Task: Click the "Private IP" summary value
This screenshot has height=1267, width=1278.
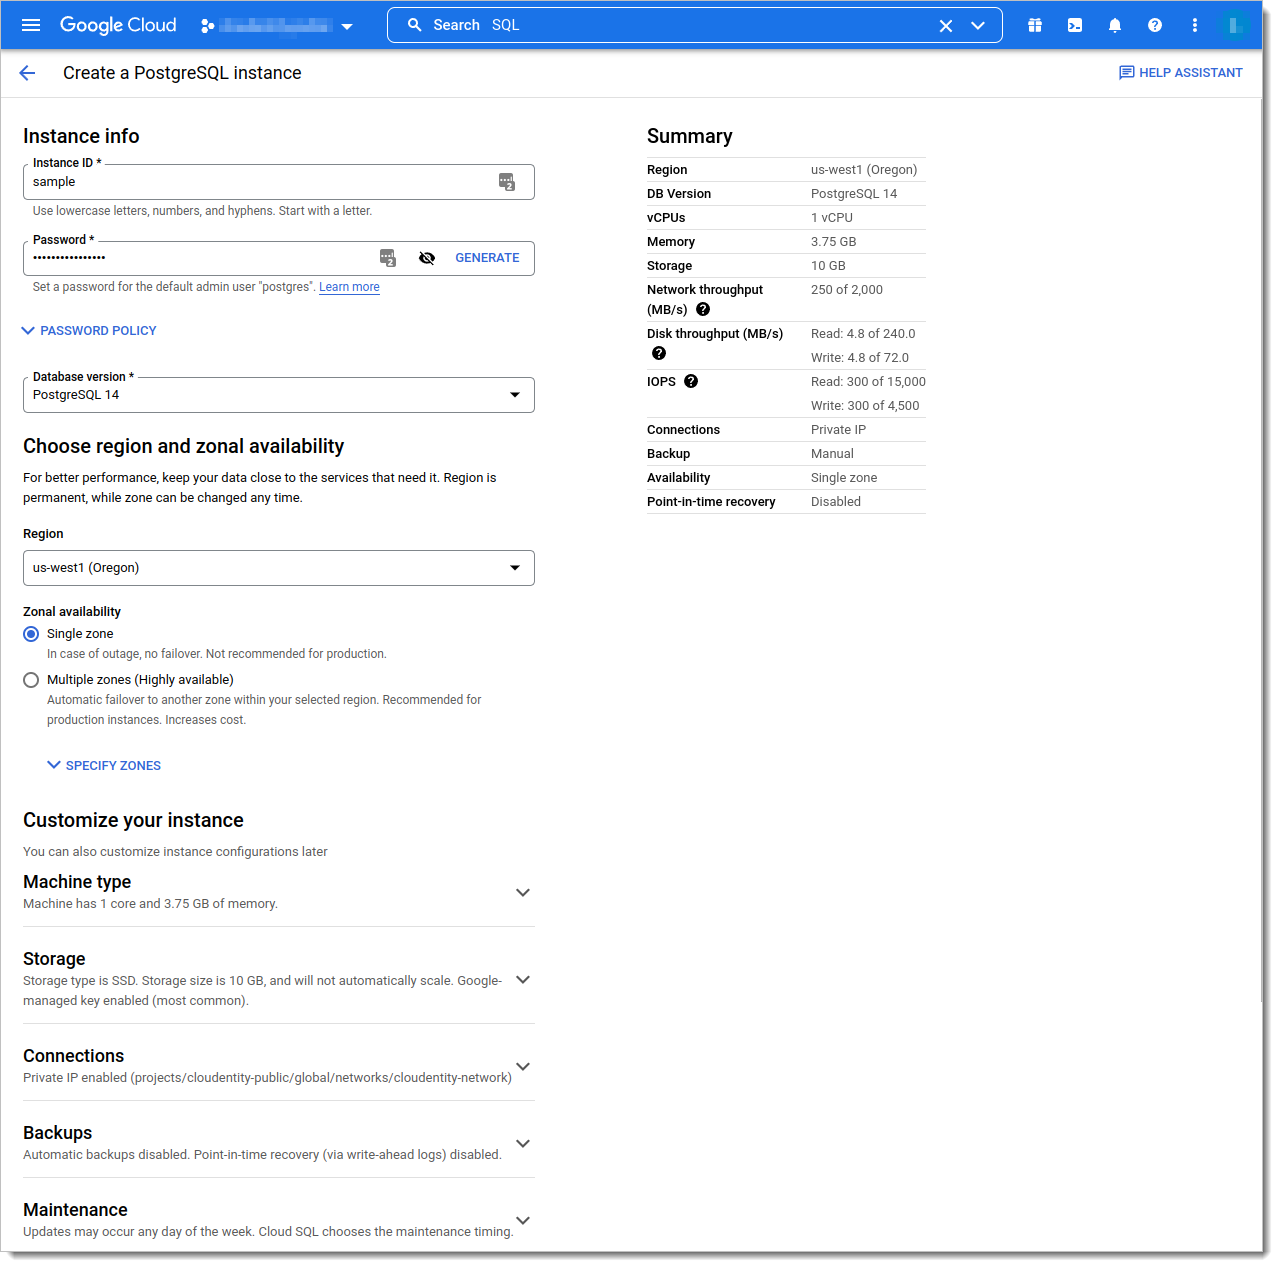Action: [x=838, y=430]
